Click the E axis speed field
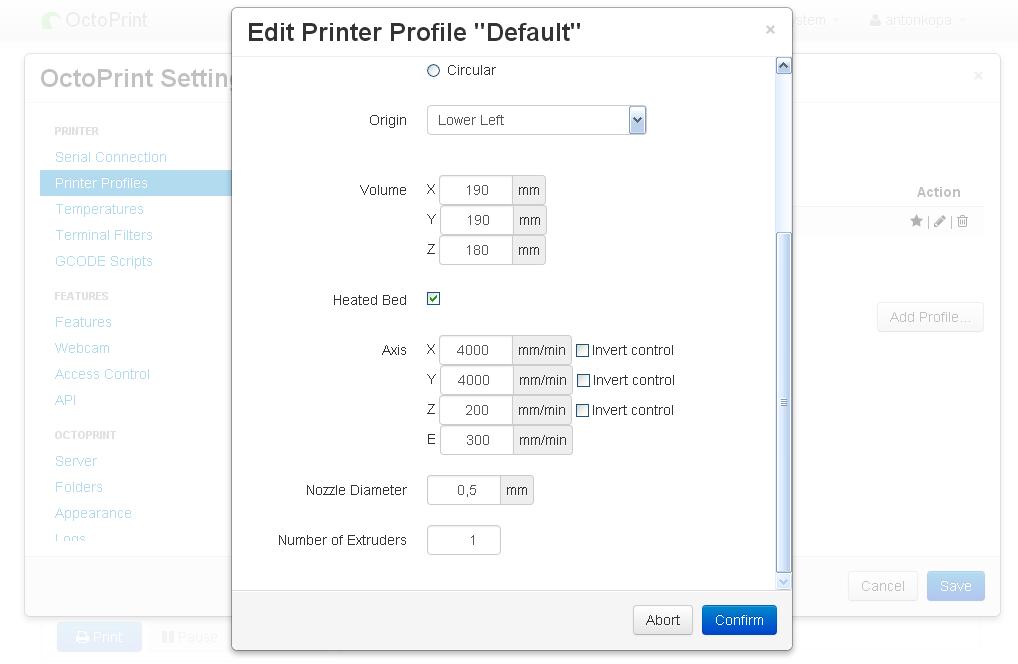Screen dimensions: 1018x664 (477, 440)
